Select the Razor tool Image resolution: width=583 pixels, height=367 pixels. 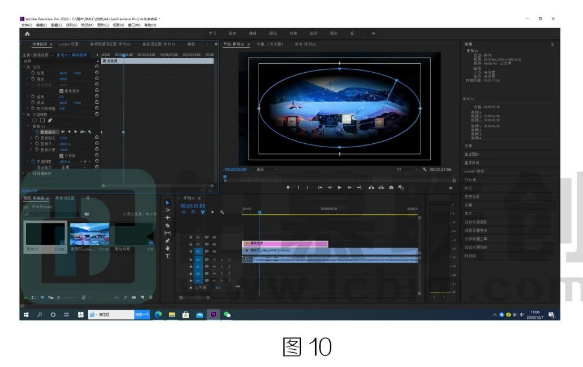click(x=167, y=226)
